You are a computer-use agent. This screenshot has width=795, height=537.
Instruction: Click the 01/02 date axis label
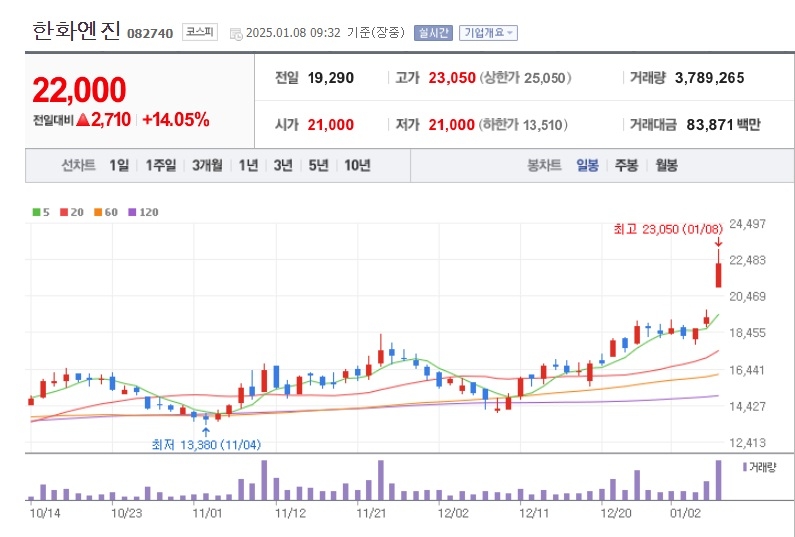click(x=685, y=513)
